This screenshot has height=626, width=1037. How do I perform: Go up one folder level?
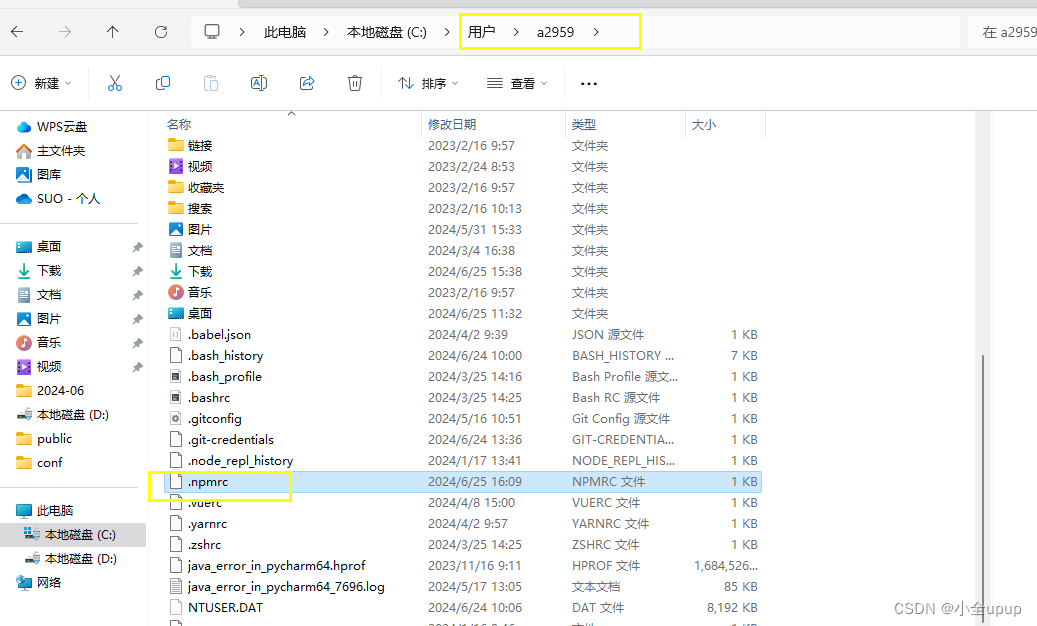(112, 32)
